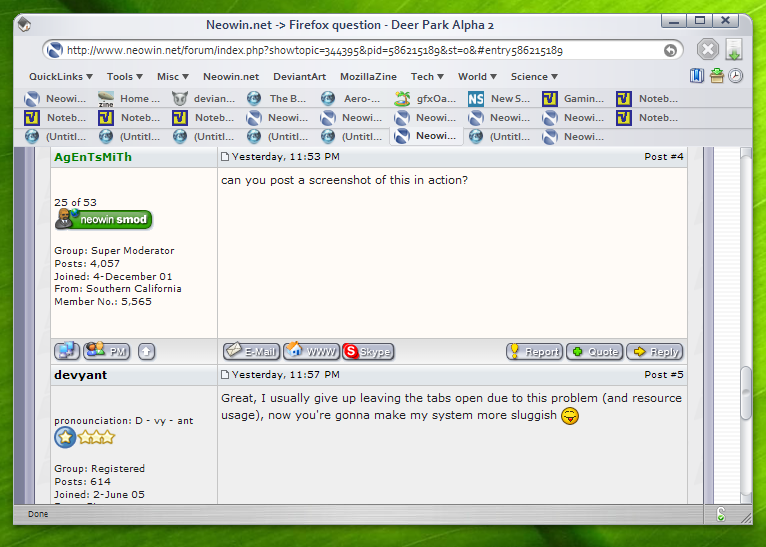Switch to the Gamin... tab

tap(574, 99)
